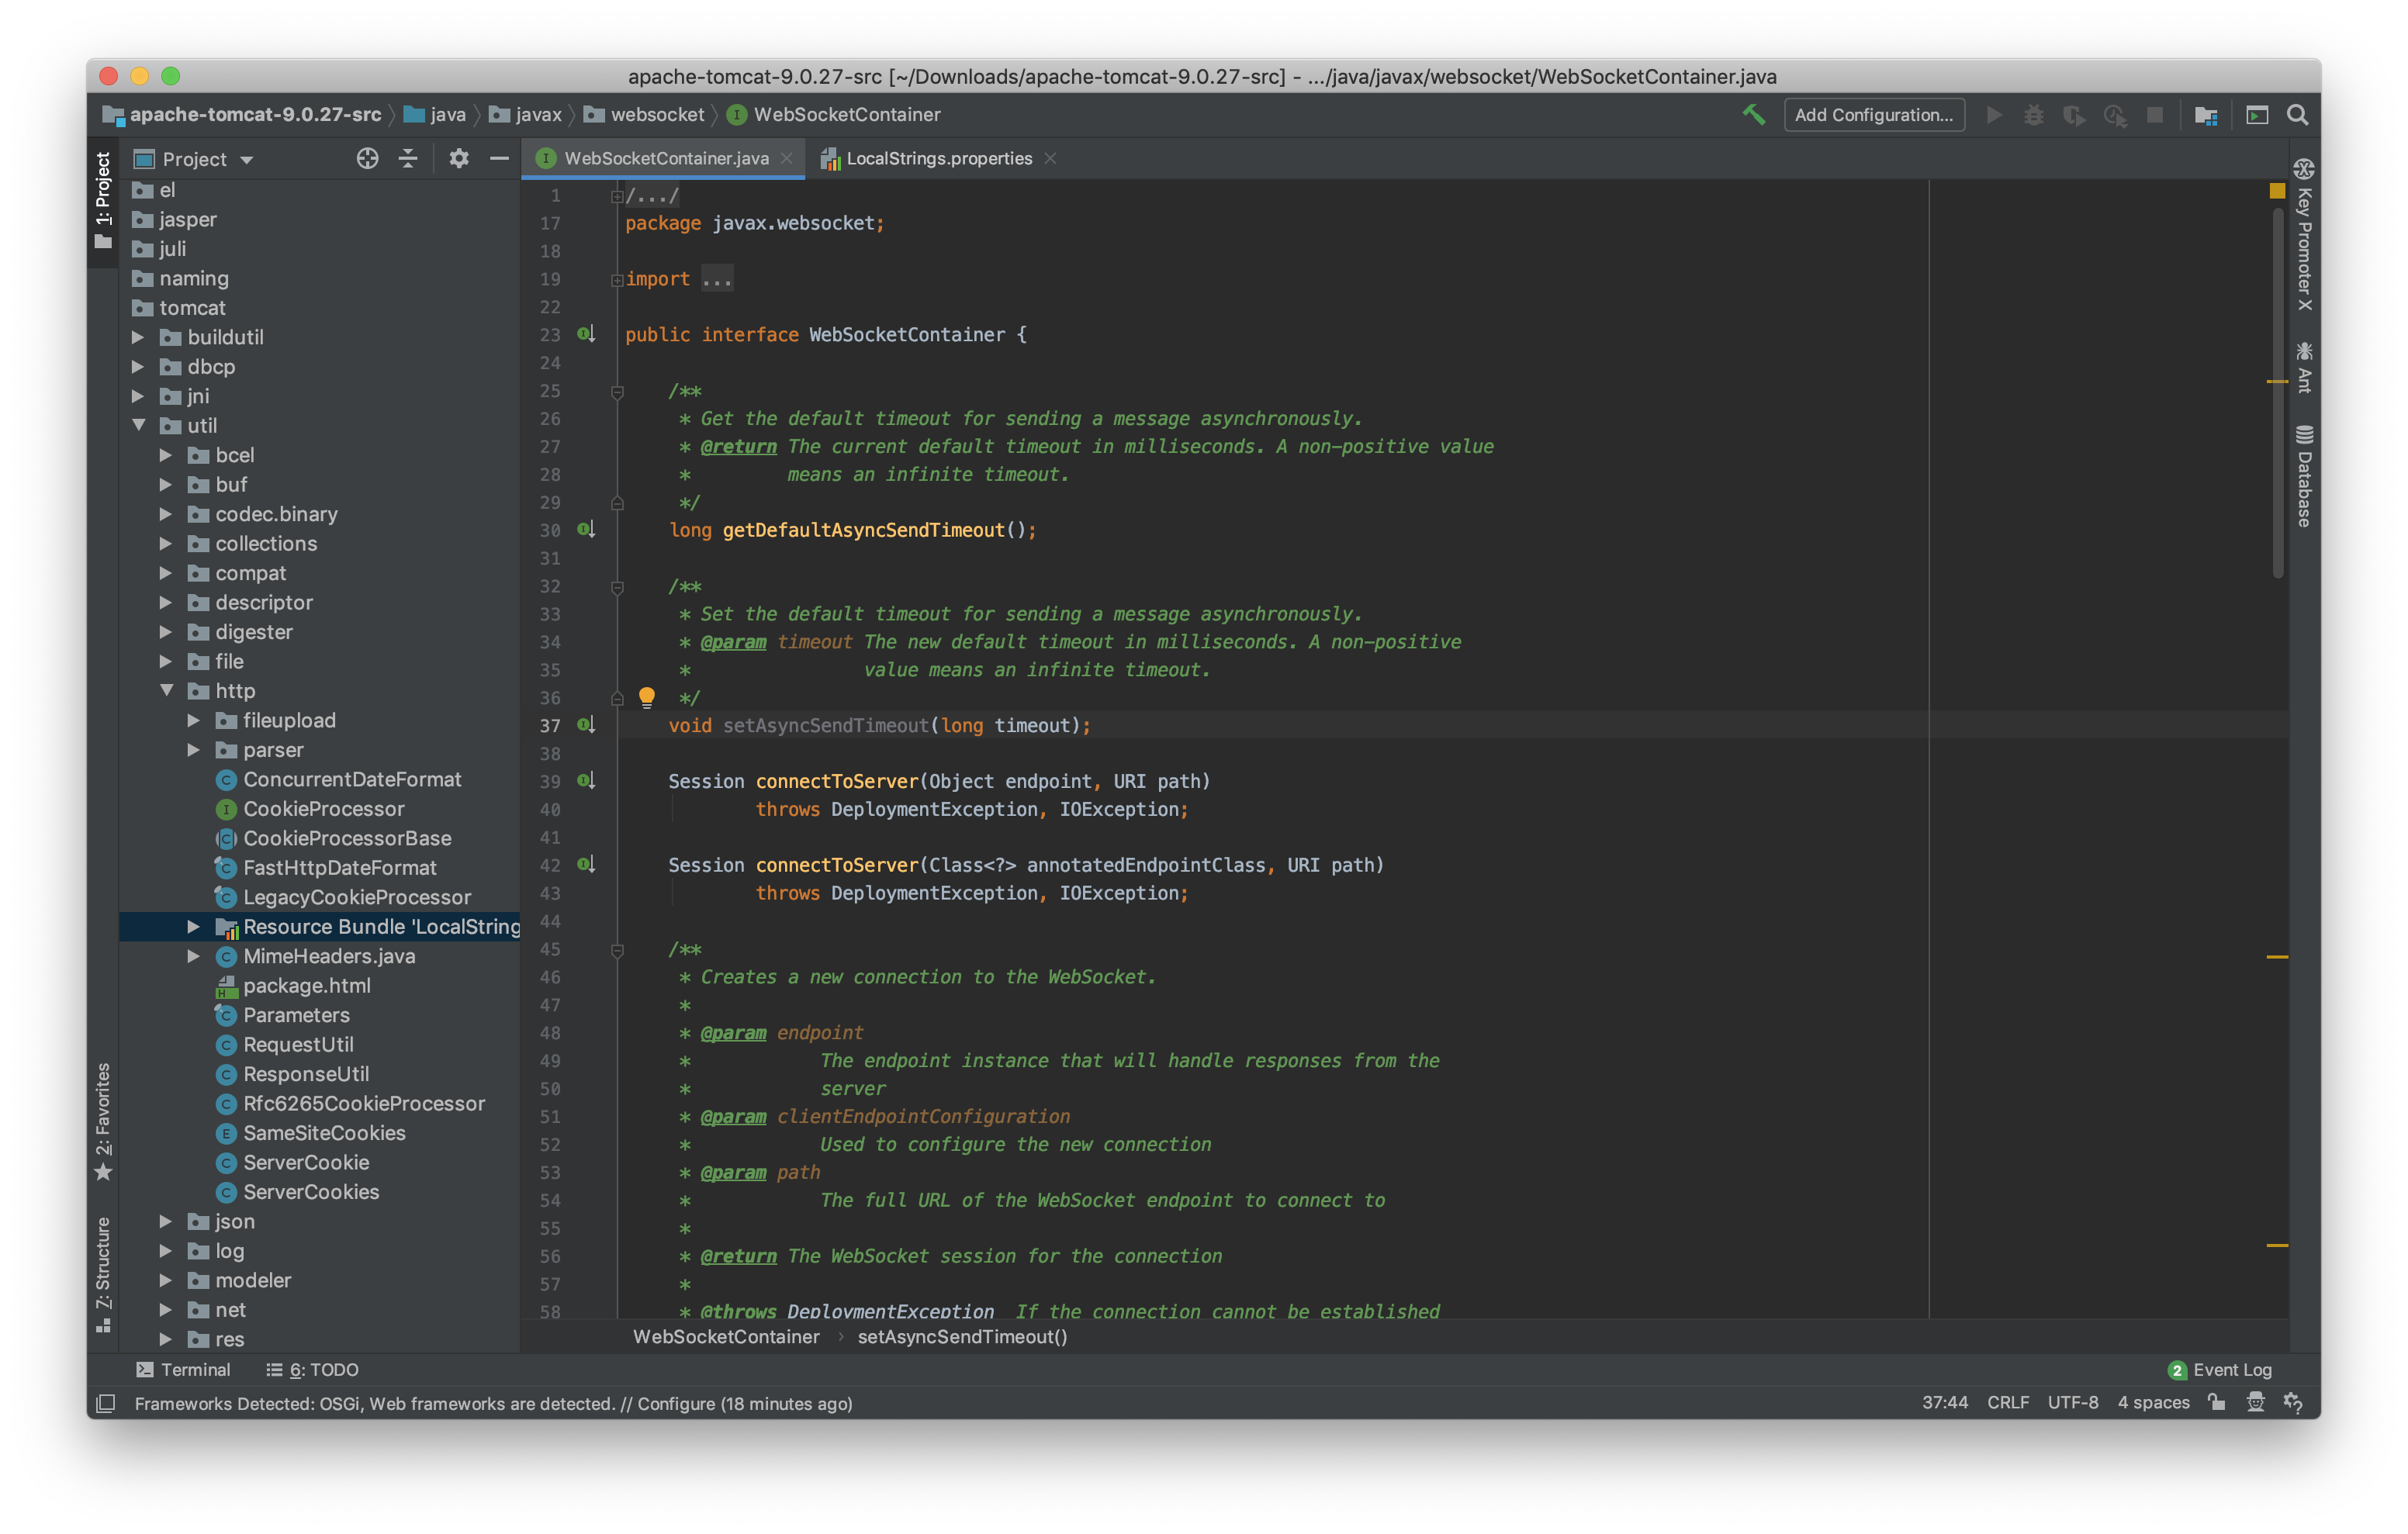Screen dimensions: 2408x1534
Task: Hide the Project panel with minus icon
Action: click(x=498, y=158)
